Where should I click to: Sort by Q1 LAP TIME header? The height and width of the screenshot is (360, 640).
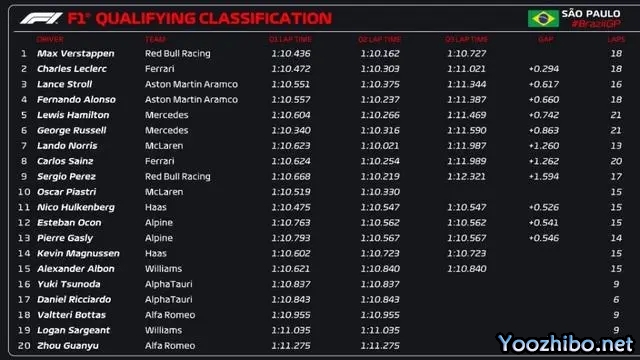coord(290,40)
